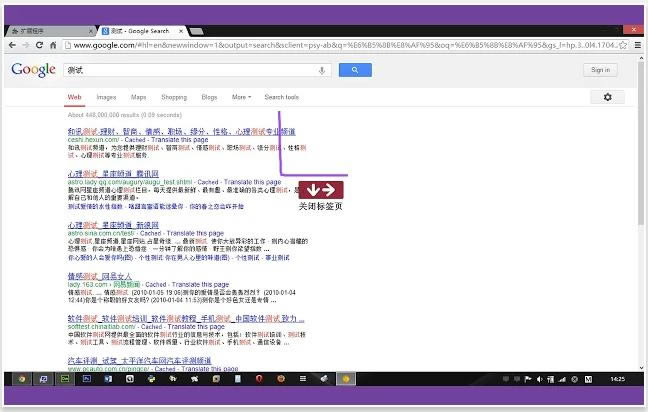Open the volume speaker tray icon
This screenshot has width=648, height=412.
[x=539, y=379]
